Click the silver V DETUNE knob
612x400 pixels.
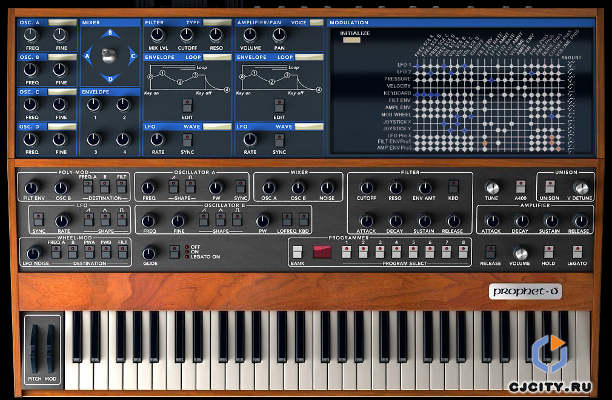pos(581,188)
